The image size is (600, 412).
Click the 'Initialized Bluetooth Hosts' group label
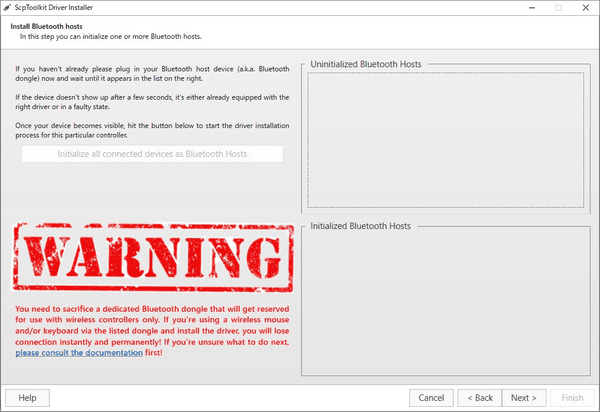[360, 226]
